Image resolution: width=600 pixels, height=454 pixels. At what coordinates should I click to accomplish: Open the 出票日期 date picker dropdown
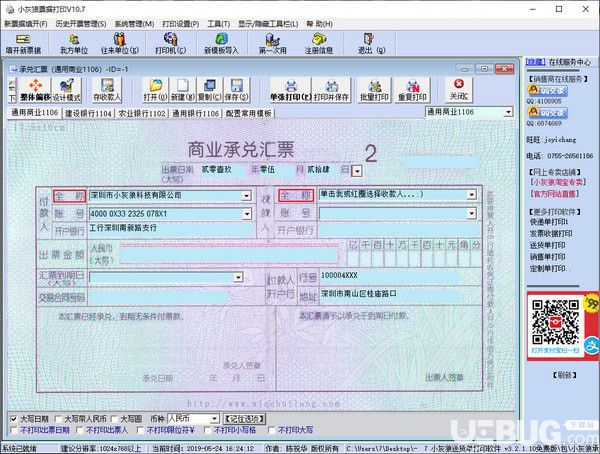click(357, 171)
